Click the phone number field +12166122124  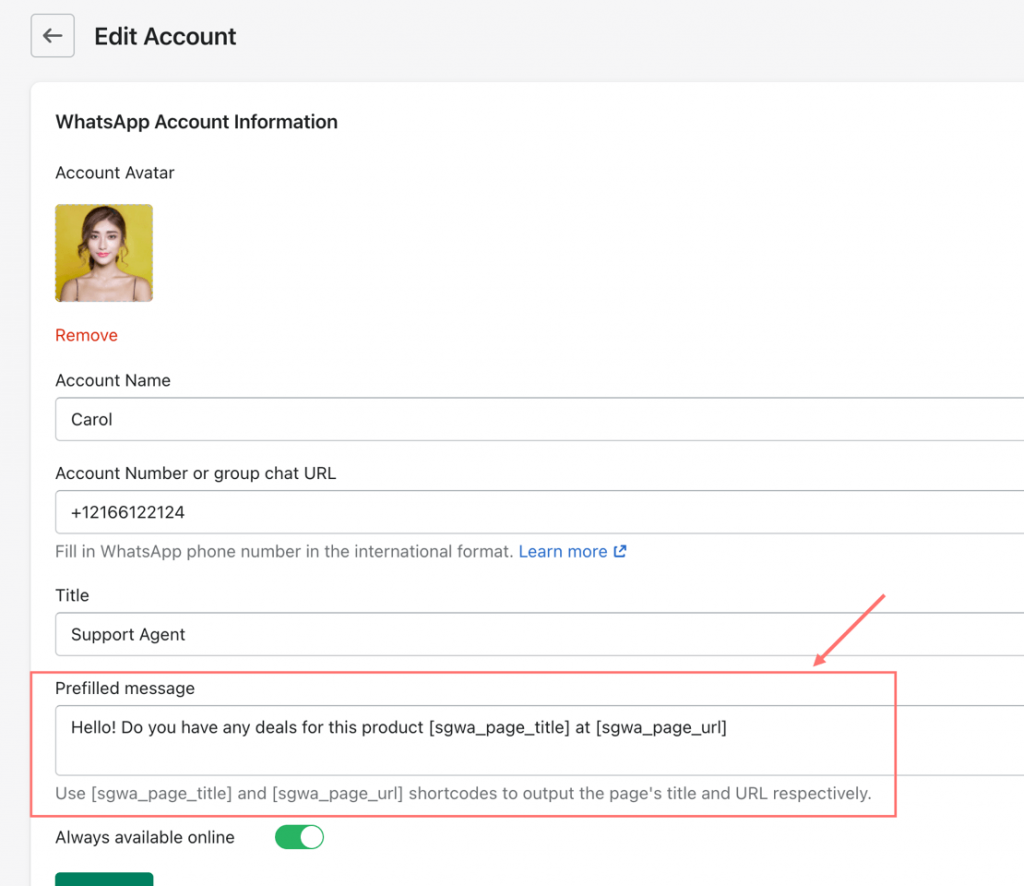pos(540,512)
